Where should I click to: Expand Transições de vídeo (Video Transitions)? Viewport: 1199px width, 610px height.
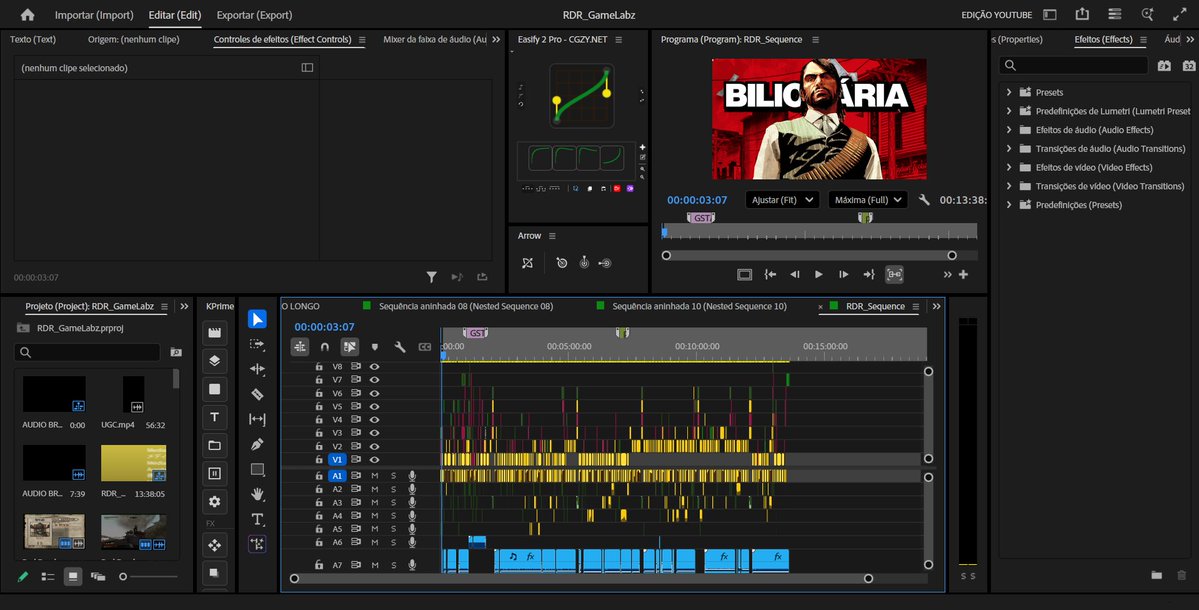tap(1009, 186)
